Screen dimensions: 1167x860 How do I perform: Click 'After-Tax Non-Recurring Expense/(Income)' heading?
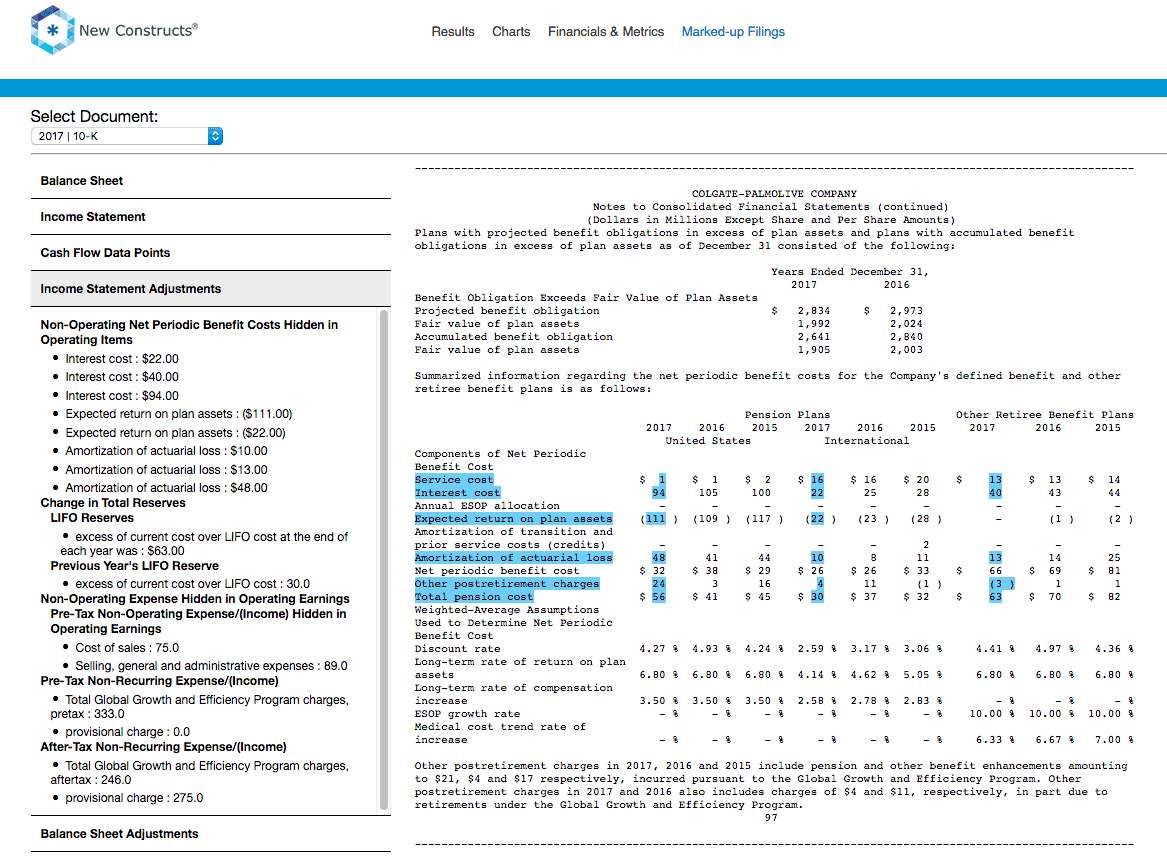pyautogui.click(x=163, y=747)
